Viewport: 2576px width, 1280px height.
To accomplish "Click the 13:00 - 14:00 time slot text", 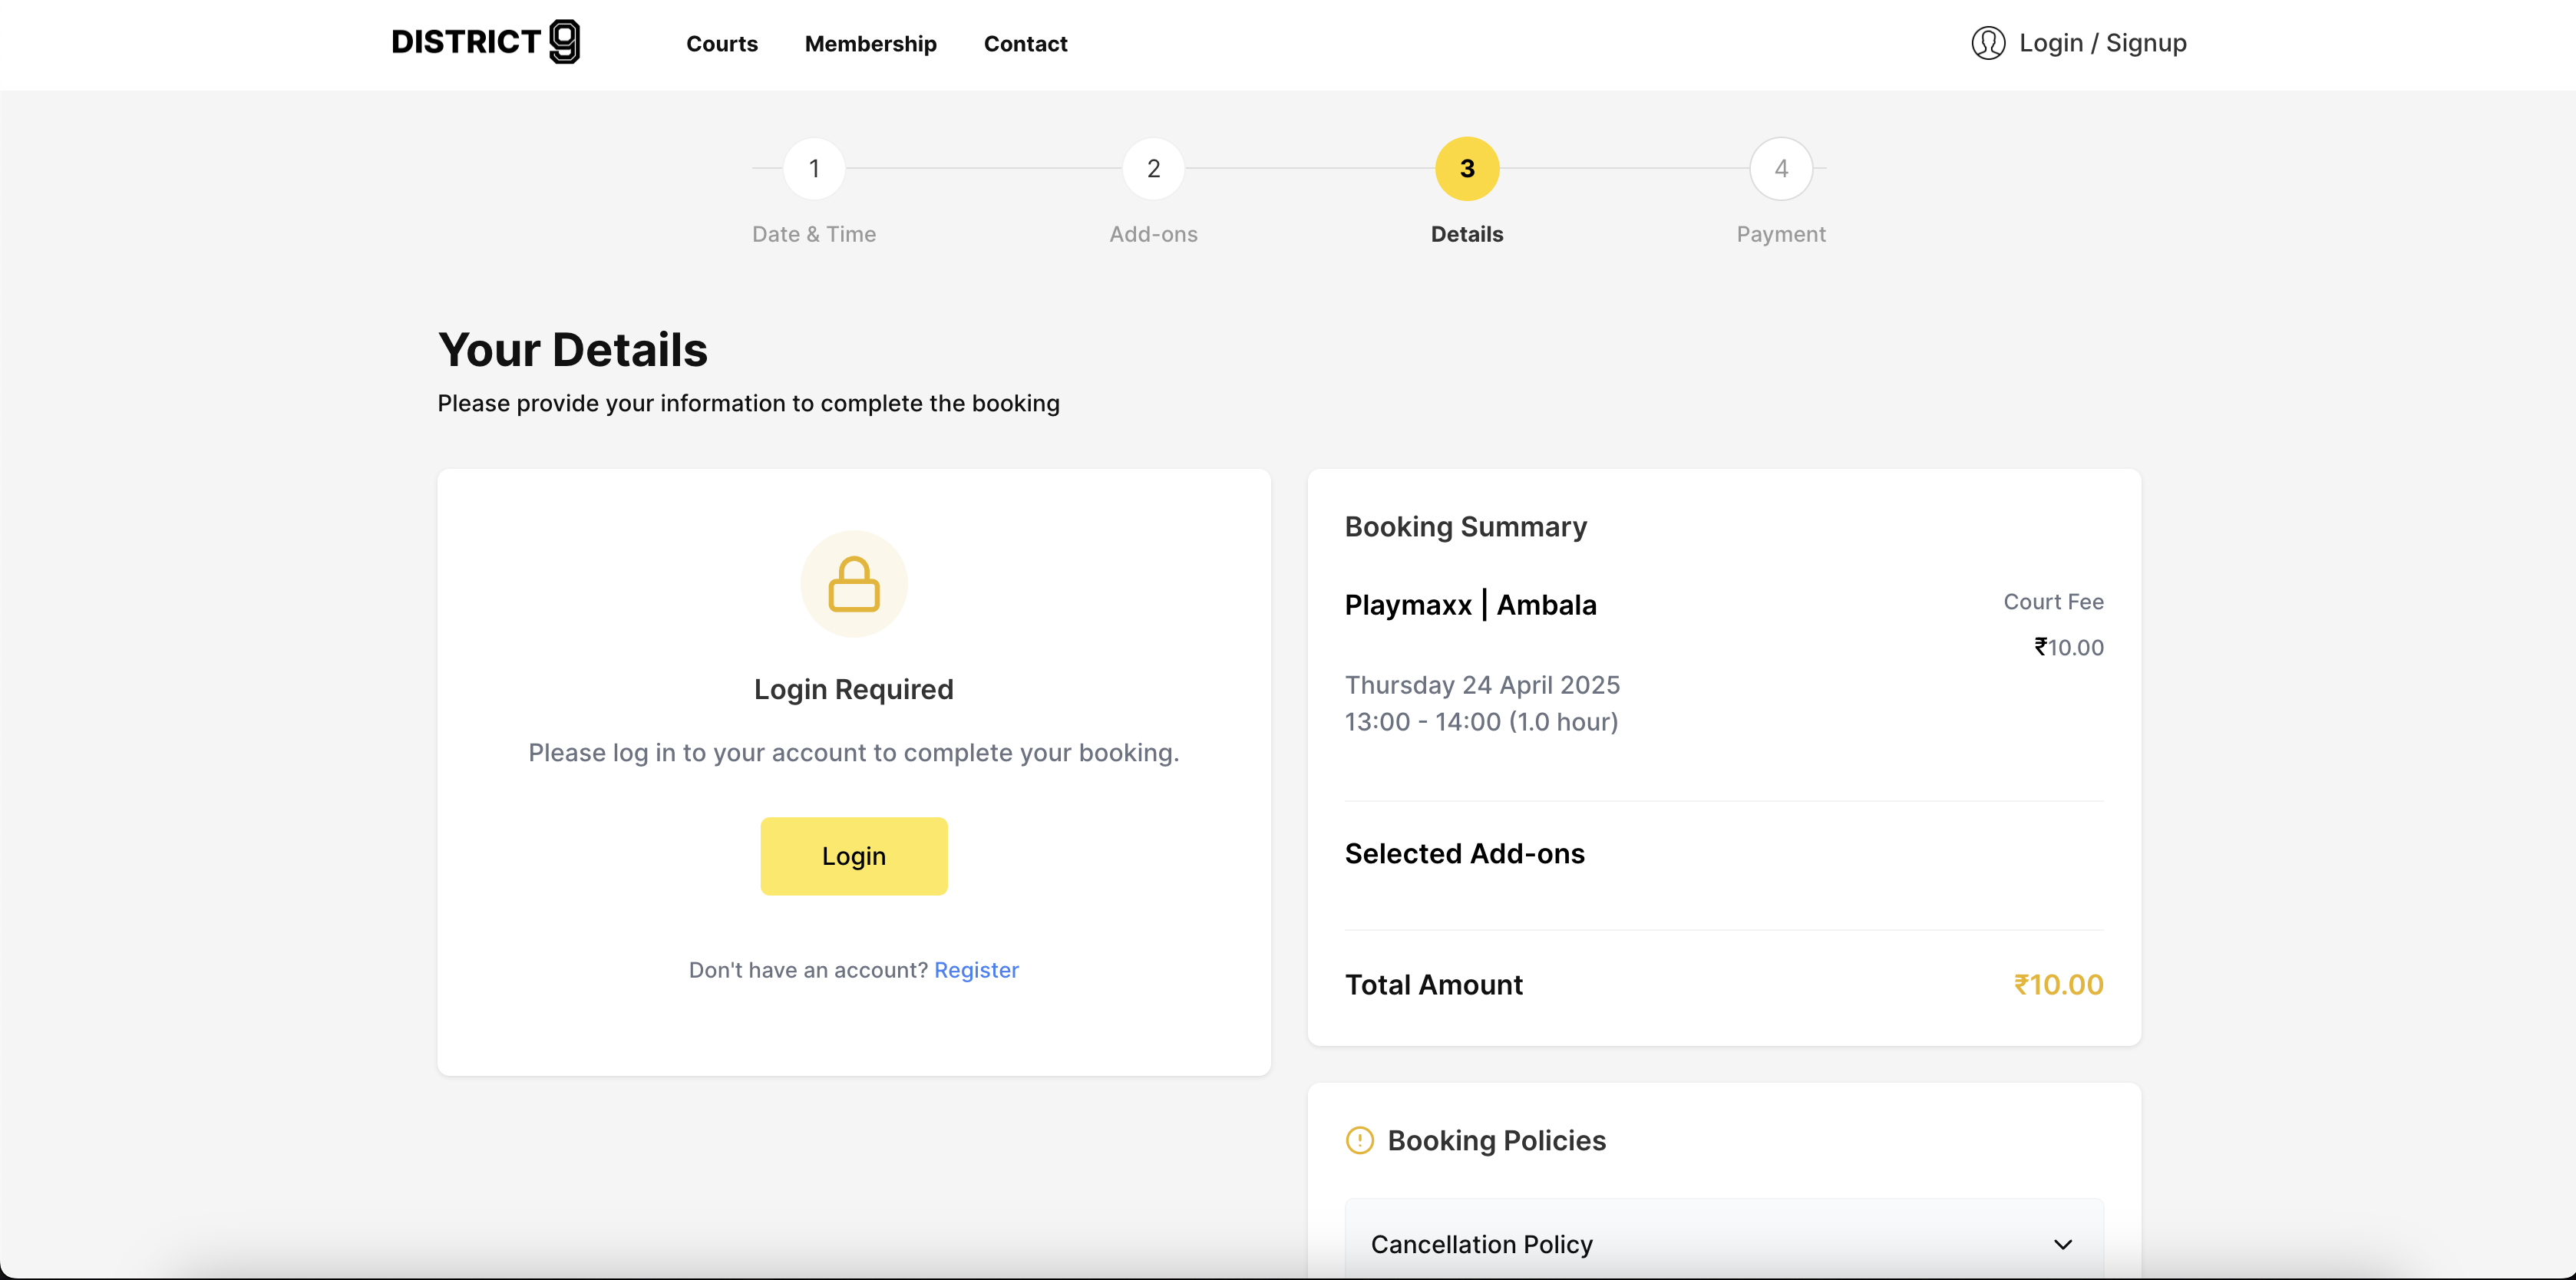I will (x=1481, y=722).
